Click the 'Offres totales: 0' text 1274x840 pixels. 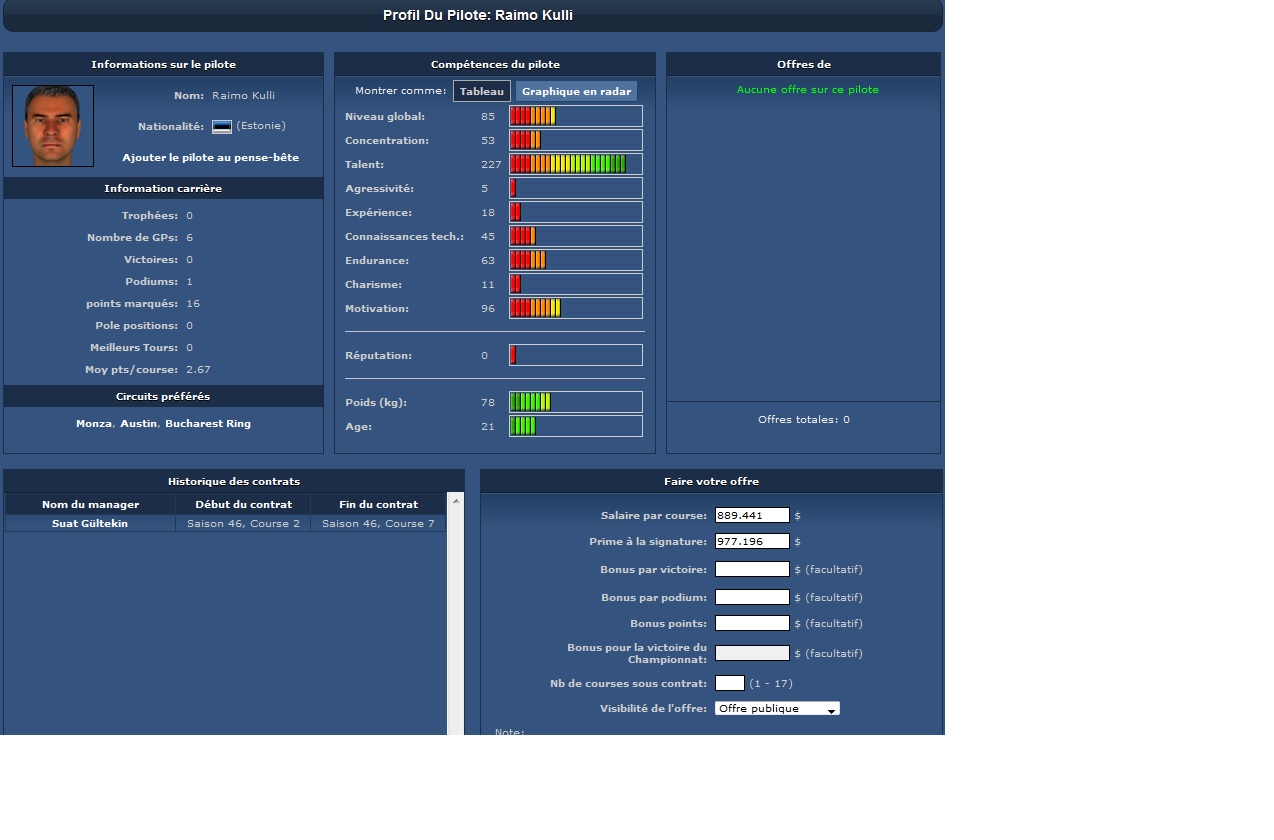coord(804,420)
